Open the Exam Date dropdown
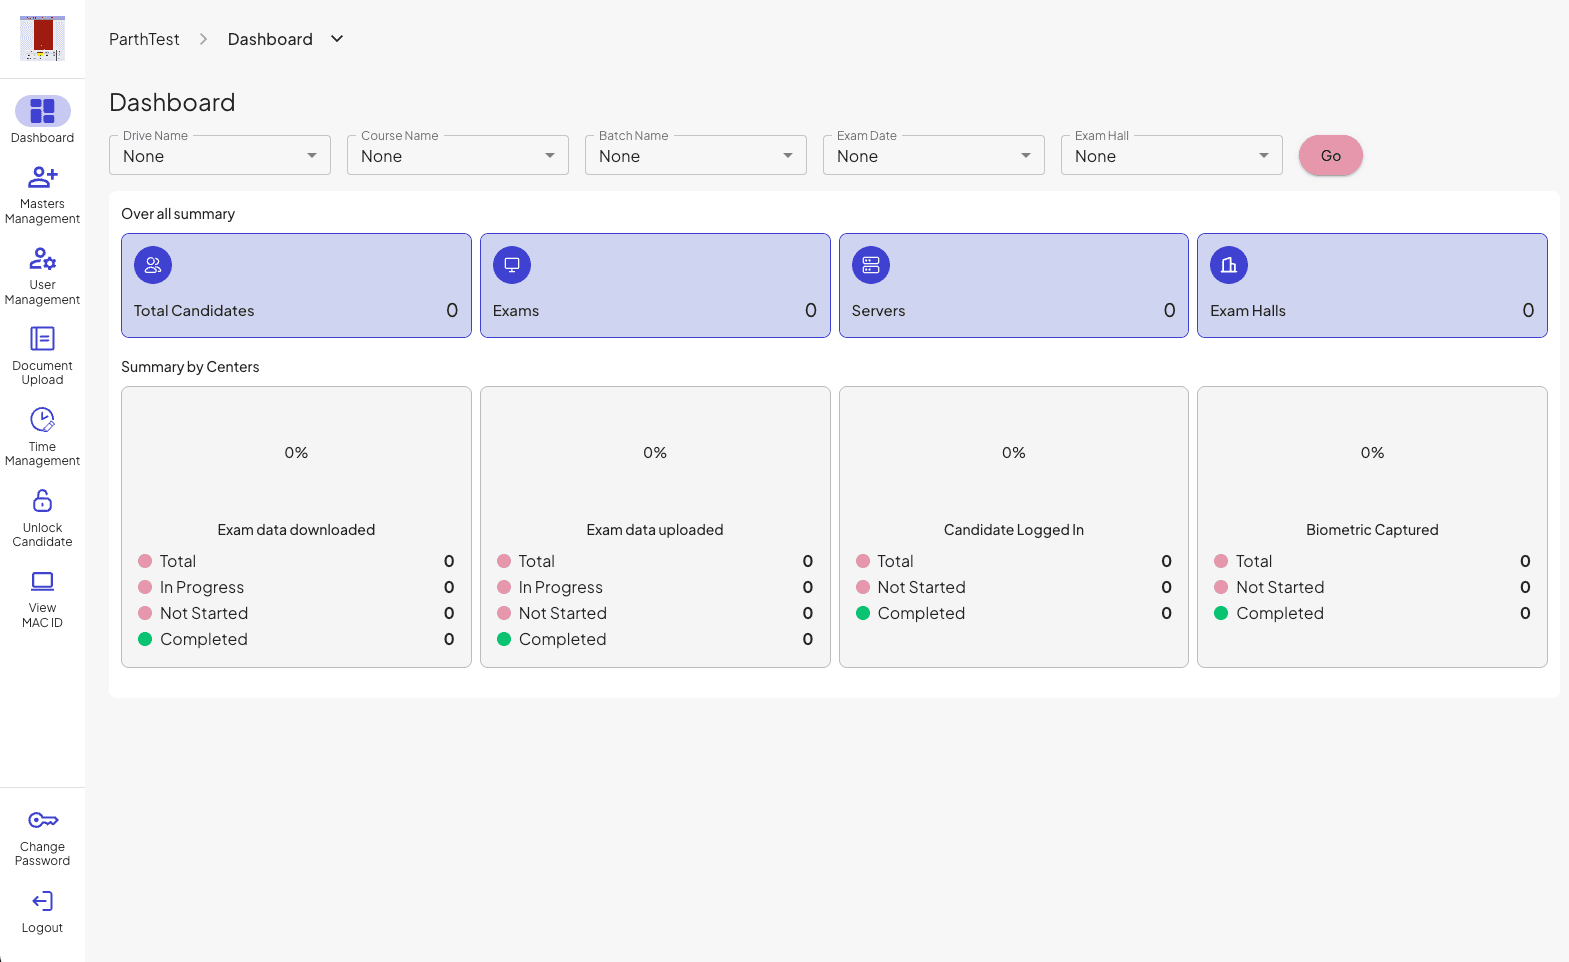1569x962 pixels. click(x=934, y=155)
